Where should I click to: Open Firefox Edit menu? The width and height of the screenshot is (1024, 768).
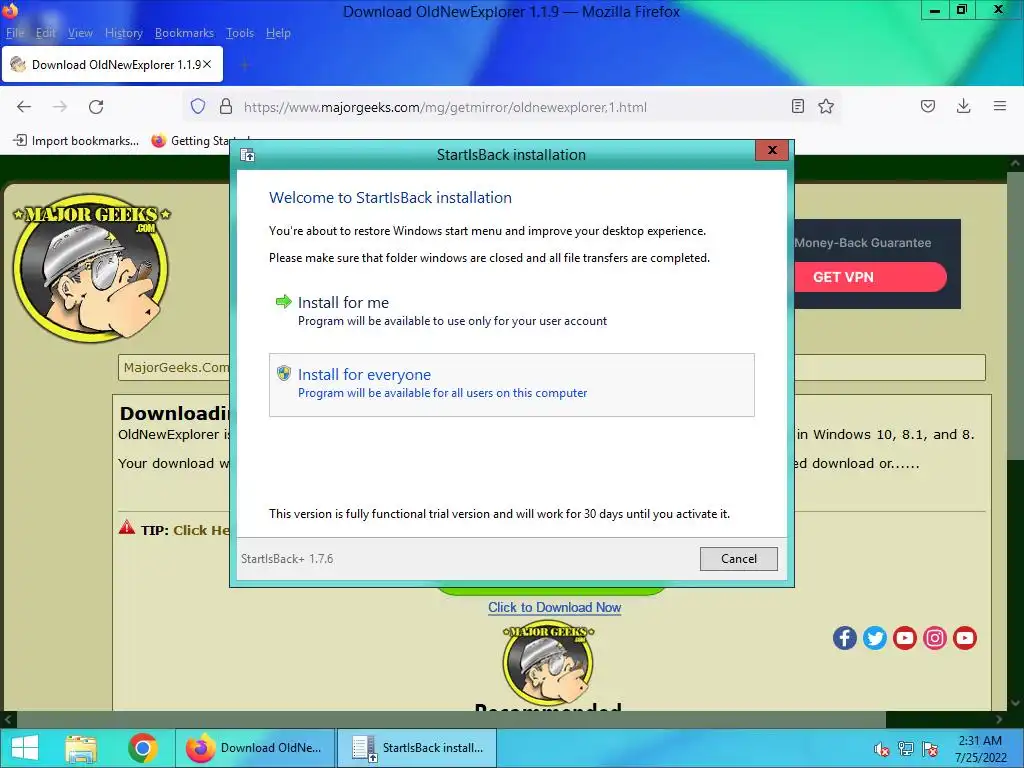click(x=45, y=33)
